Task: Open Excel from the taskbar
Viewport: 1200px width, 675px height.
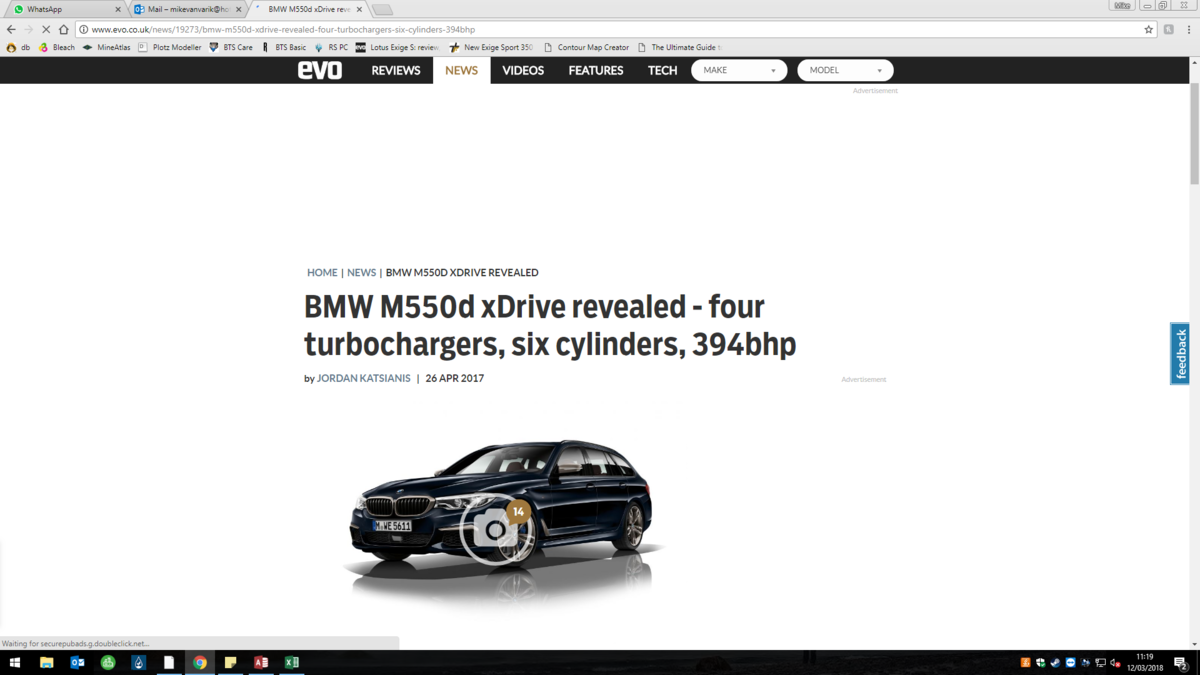Action: click(292, 663)
